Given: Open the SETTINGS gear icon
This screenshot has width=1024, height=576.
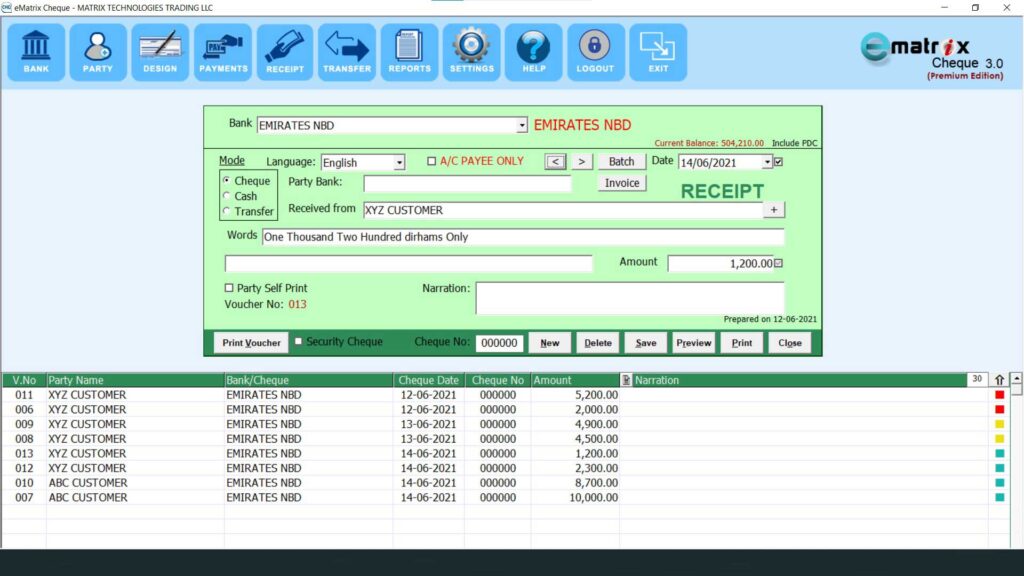Looking at the screenshot, I should [471, 51].
